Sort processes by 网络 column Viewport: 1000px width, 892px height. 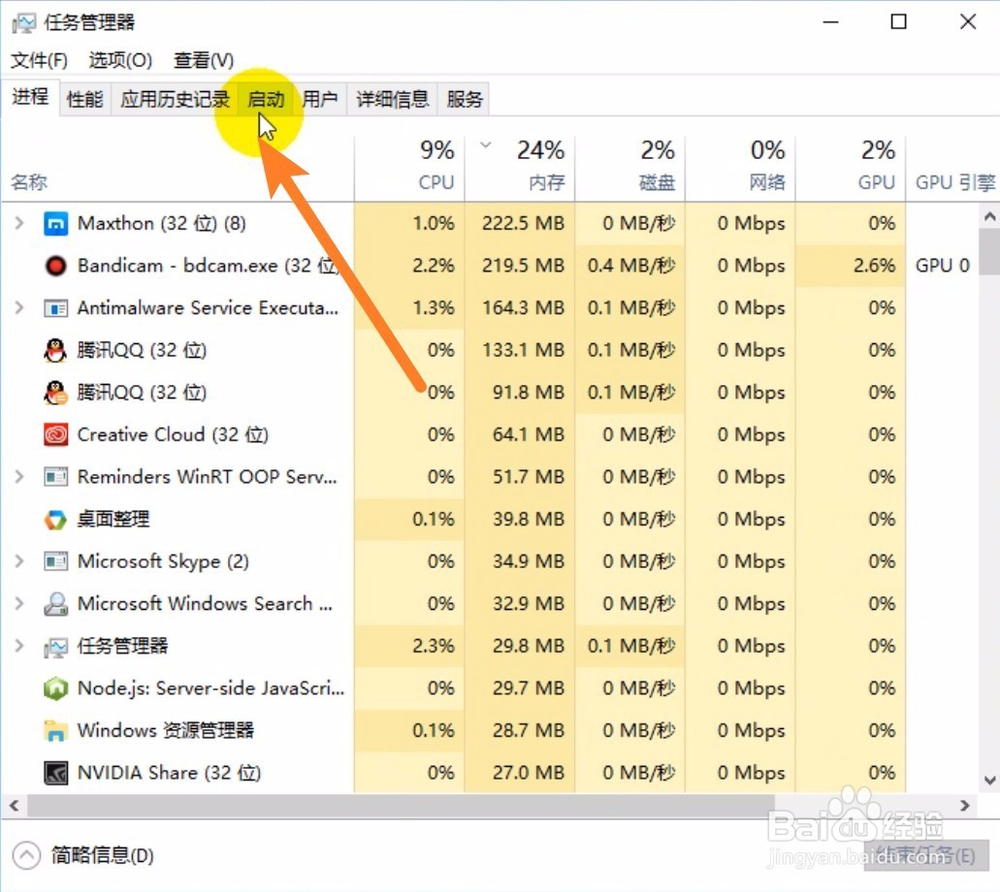pos(740,170)
